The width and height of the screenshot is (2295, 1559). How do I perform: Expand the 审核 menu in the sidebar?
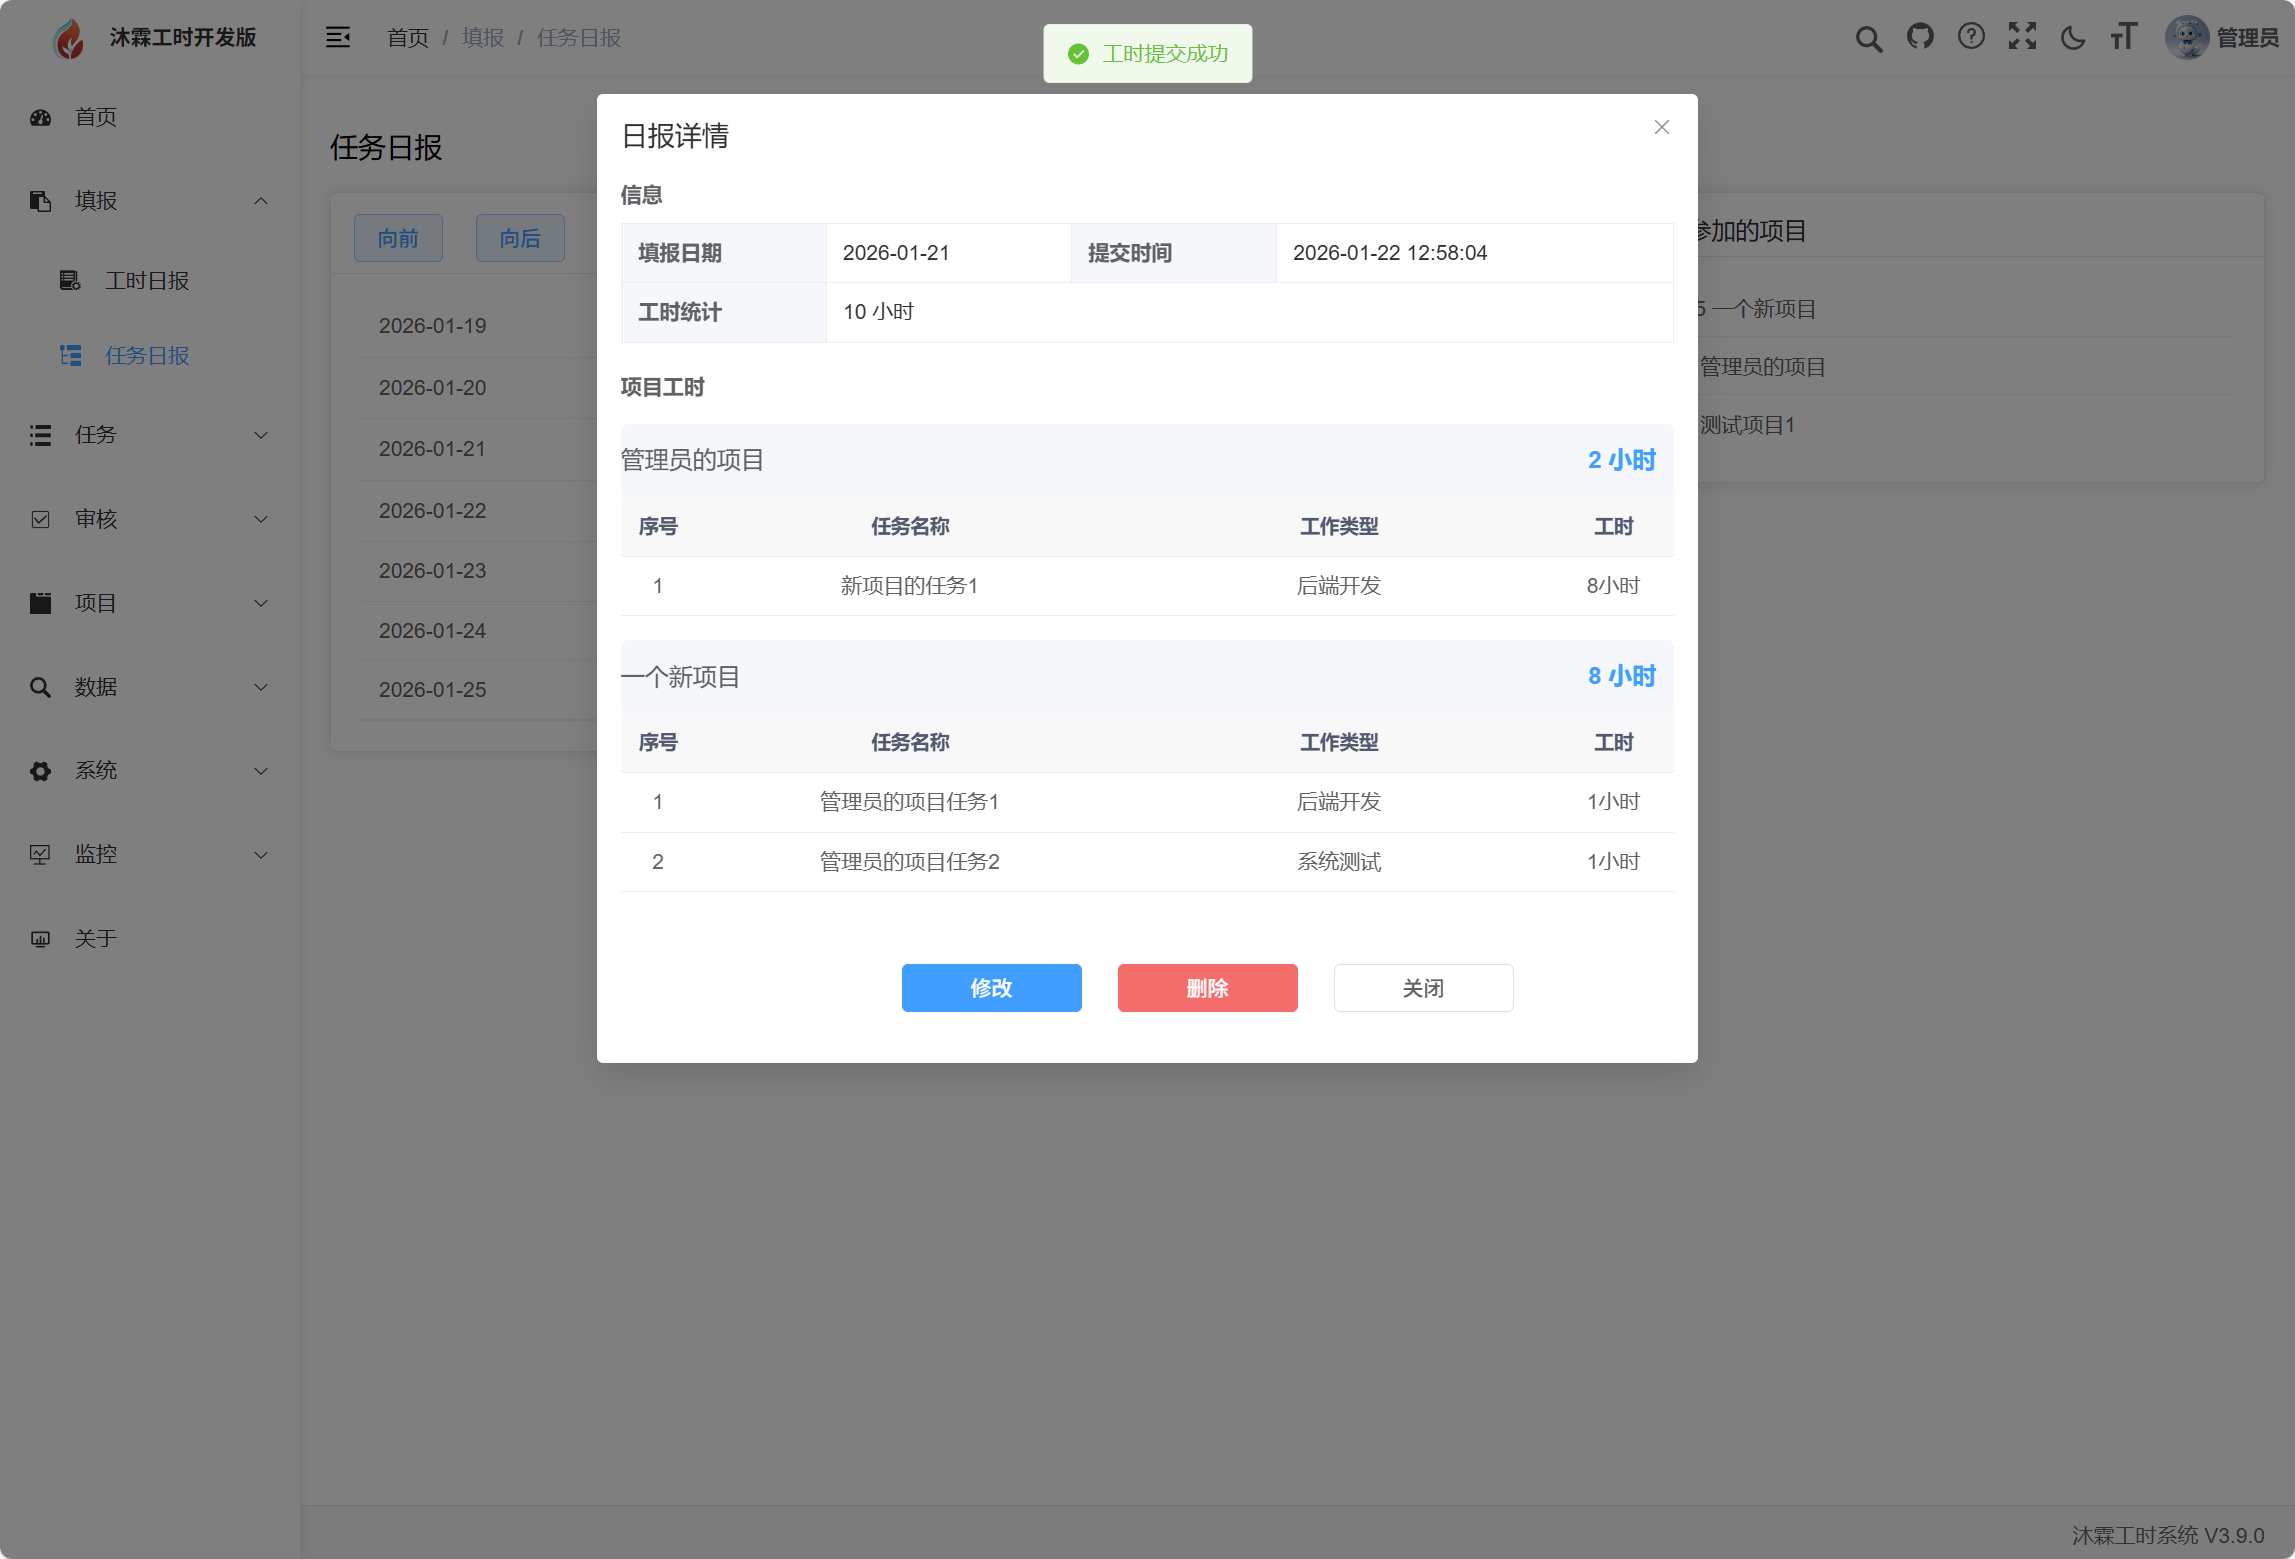pos(145,519)
